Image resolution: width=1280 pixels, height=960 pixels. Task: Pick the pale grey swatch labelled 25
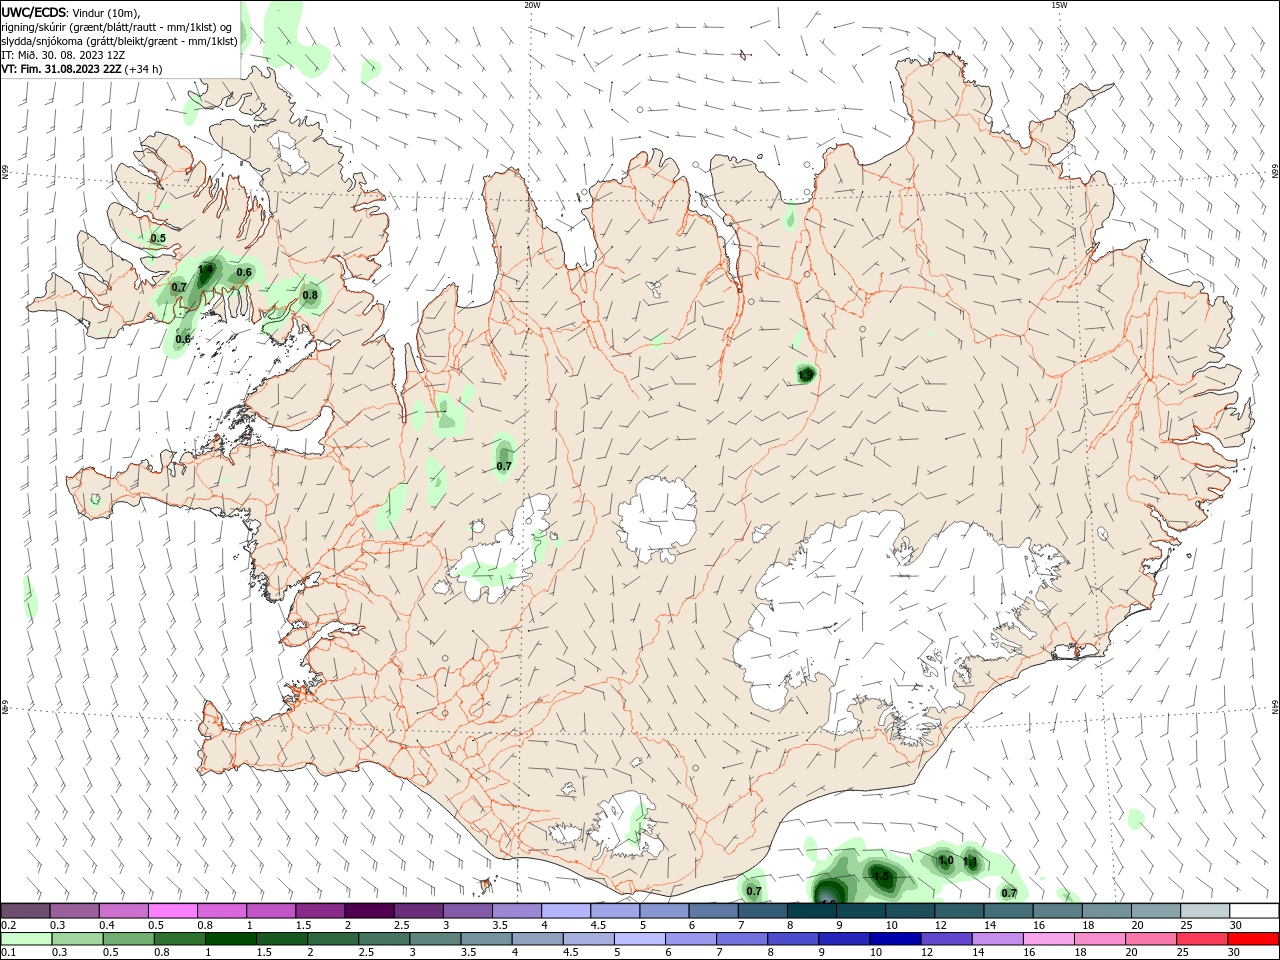1205,911
